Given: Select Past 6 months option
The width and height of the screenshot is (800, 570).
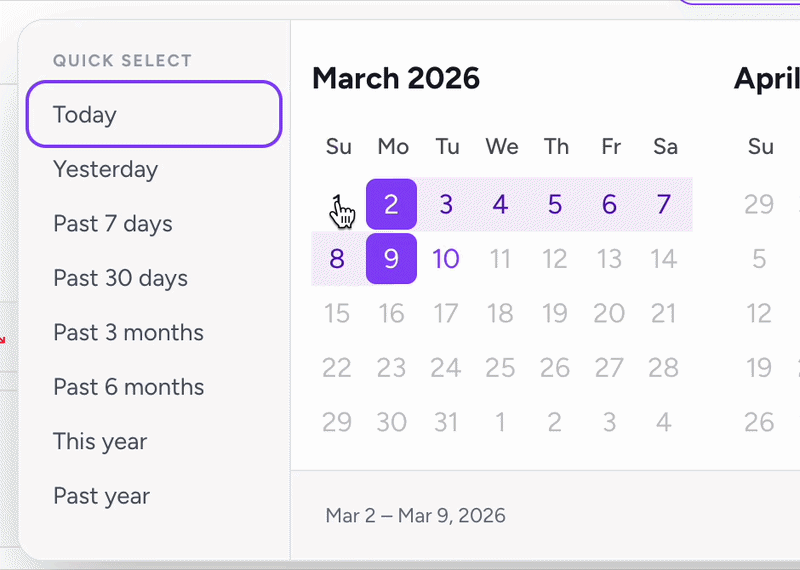Looking at the screenshot, I should click(154, 387).
